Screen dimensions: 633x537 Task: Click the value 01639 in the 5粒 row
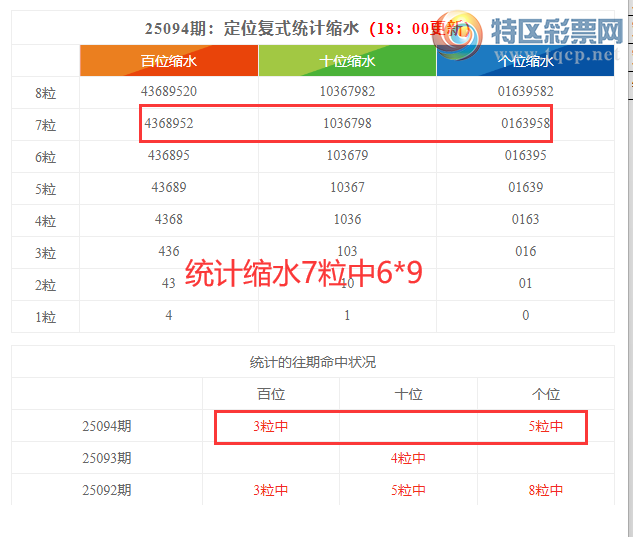525,188
